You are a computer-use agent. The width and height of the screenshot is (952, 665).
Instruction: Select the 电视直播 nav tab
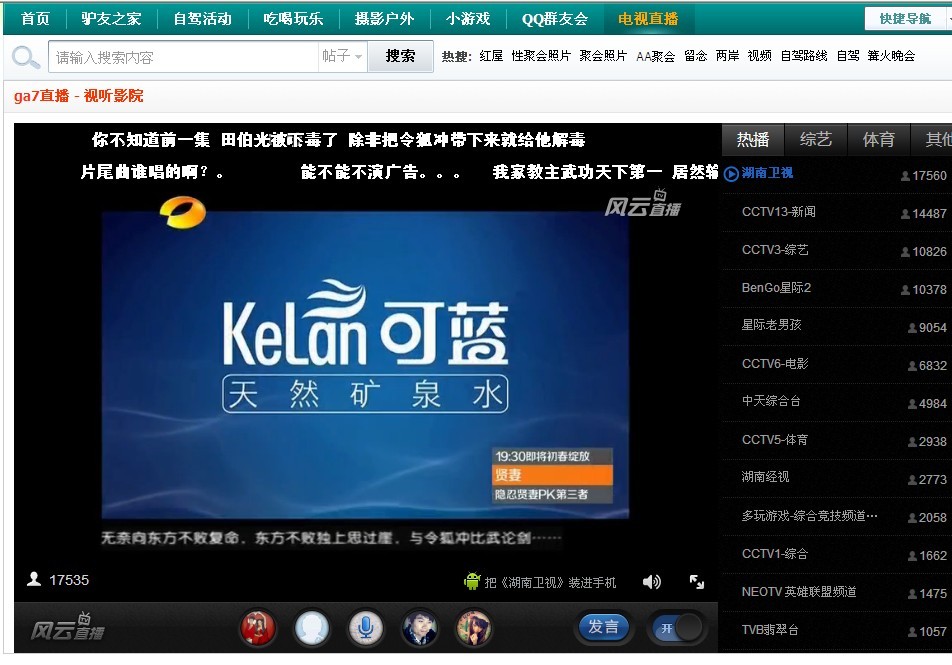click(x=648, y=19)
